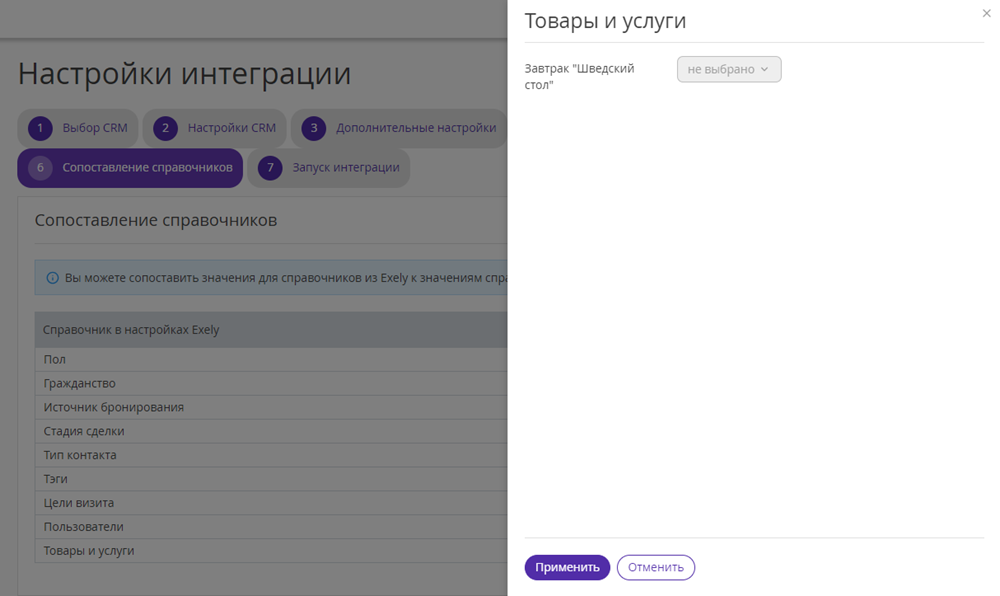Viewport: 1000px width, 596px height.
Task: Select the Стадия сделки row
Action: coord(271,432)
